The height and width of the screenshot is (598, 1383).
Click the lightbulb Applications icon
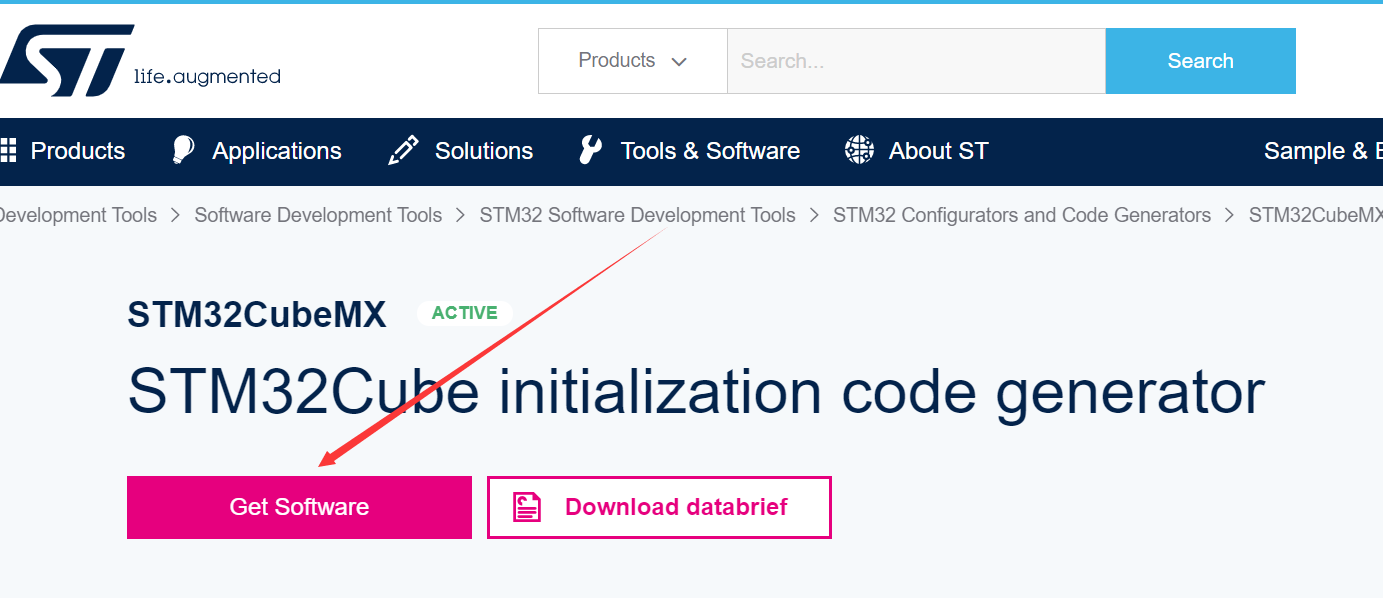tap(183, 150)
